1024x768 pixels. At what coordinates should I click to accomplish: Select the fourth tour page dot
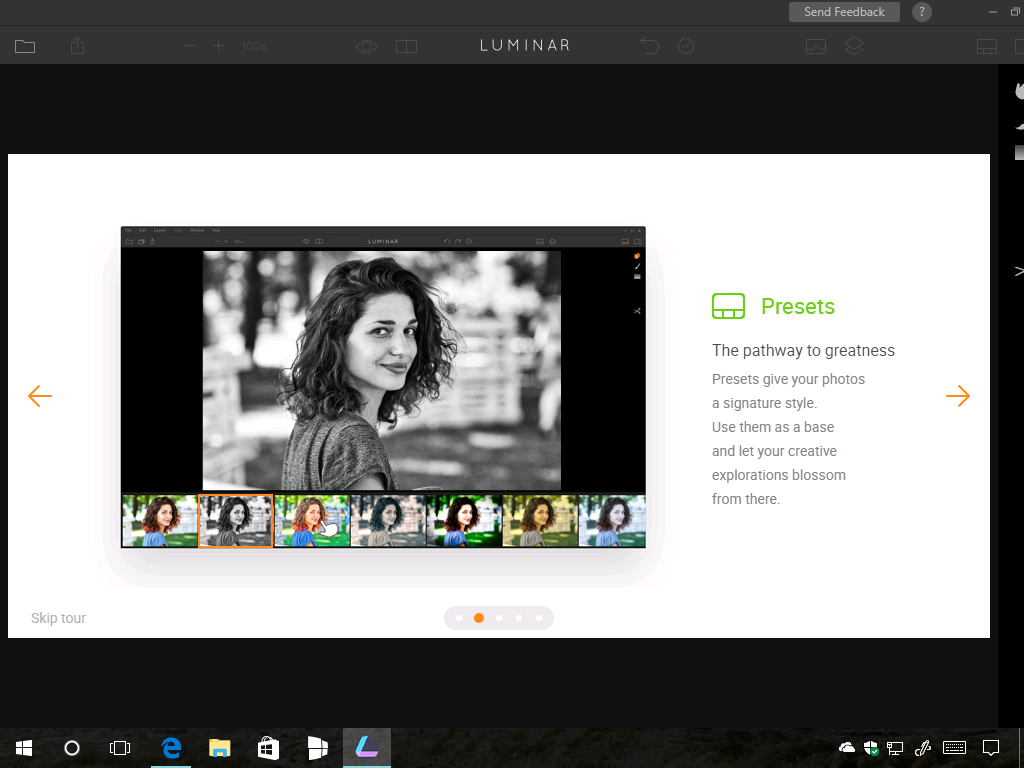[519, 618]
